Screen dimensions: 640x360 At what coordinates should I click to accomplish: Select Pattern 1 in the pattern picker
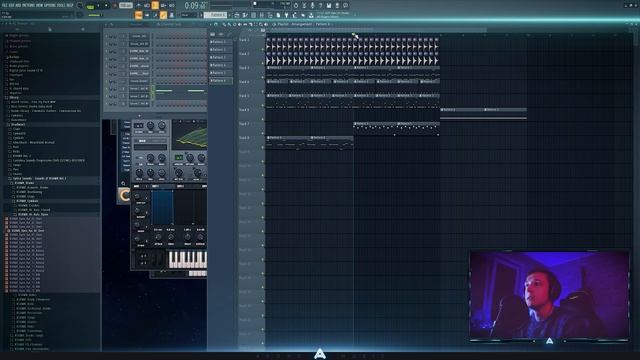coord(220,42)
